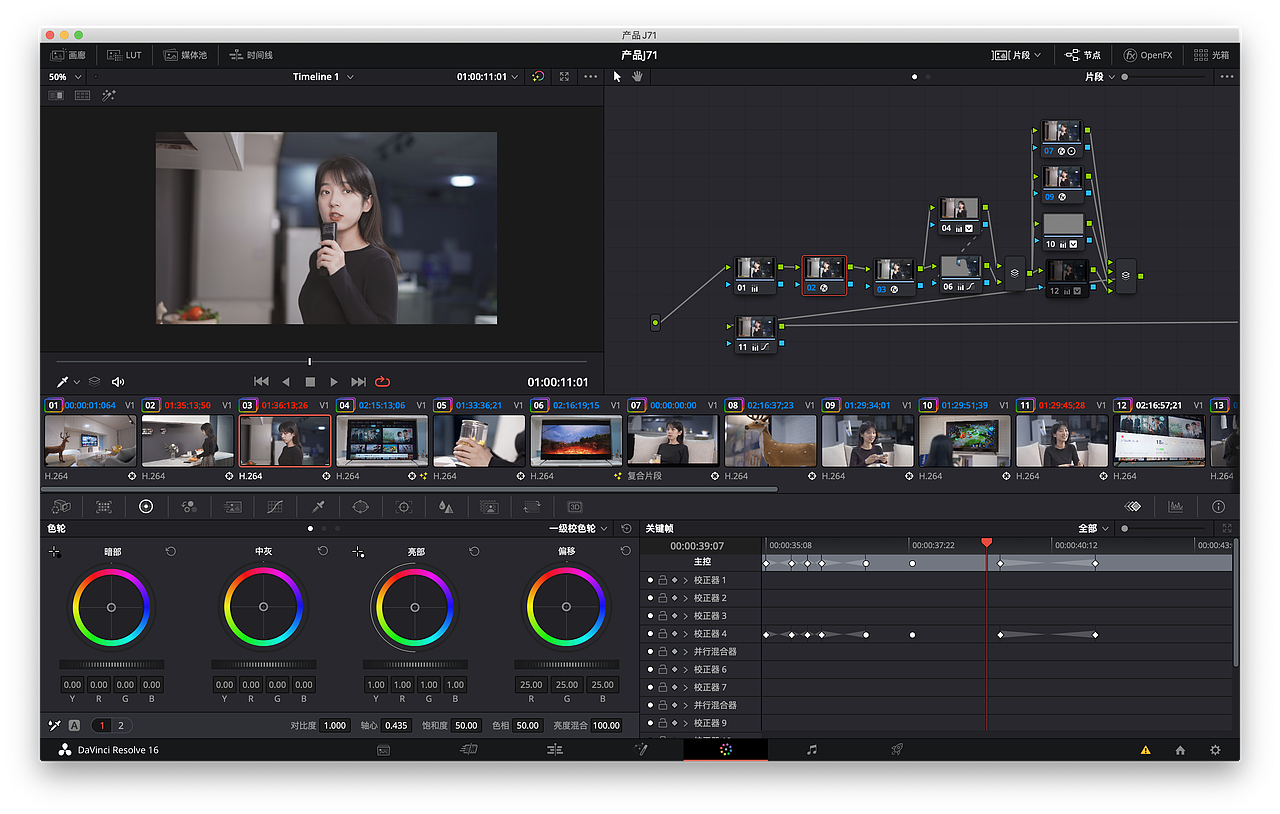This screenshot has height=814, width=1280.
Task: Open the 光箱 lightbox
Action: coord(1212,55)
